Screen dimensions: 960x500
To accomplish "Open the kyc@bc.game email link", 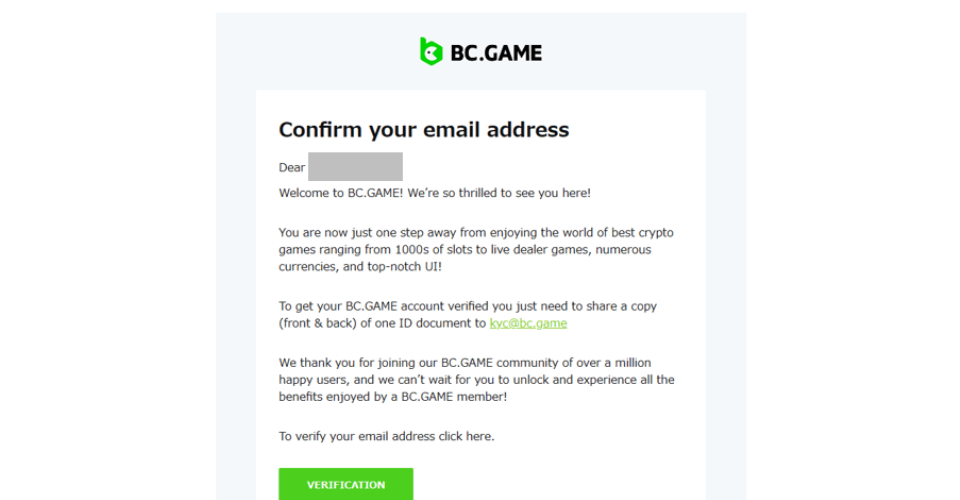I will click(x=528, y=323).
